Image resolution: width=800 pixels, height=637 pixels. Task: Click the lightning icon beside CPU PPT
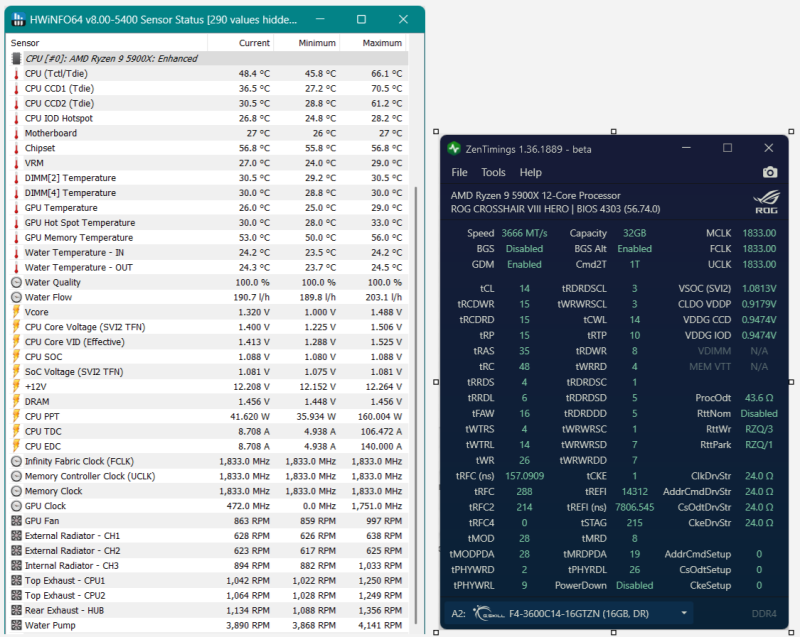point(16,417)
